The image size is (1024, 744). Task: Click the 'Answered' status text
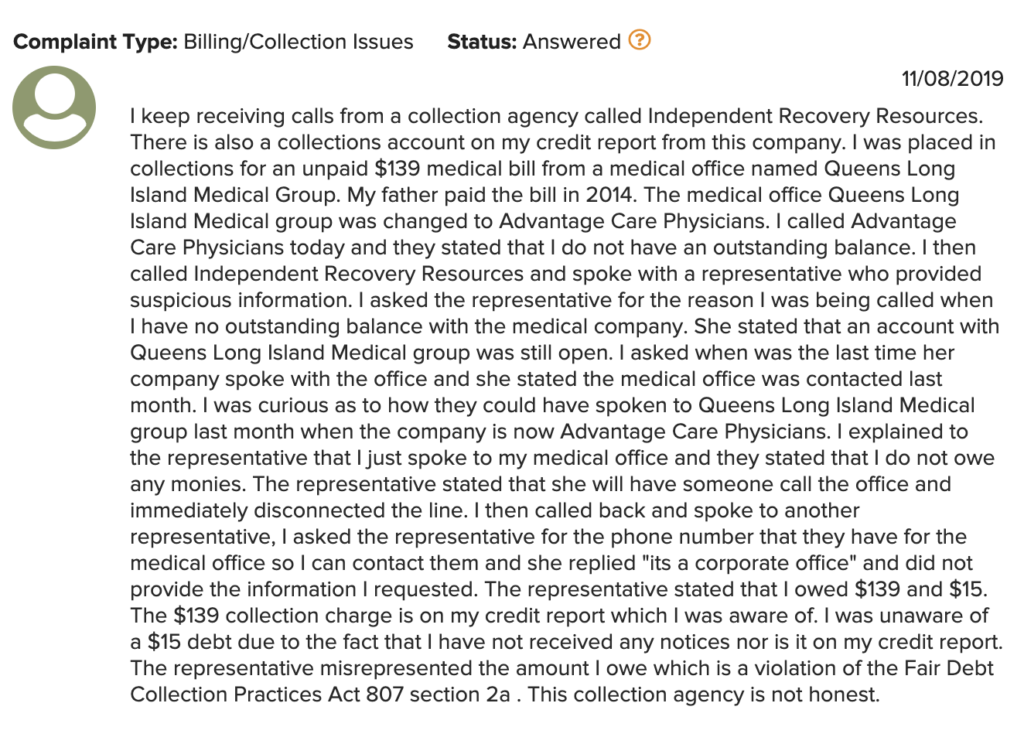(x=571, y=42)
